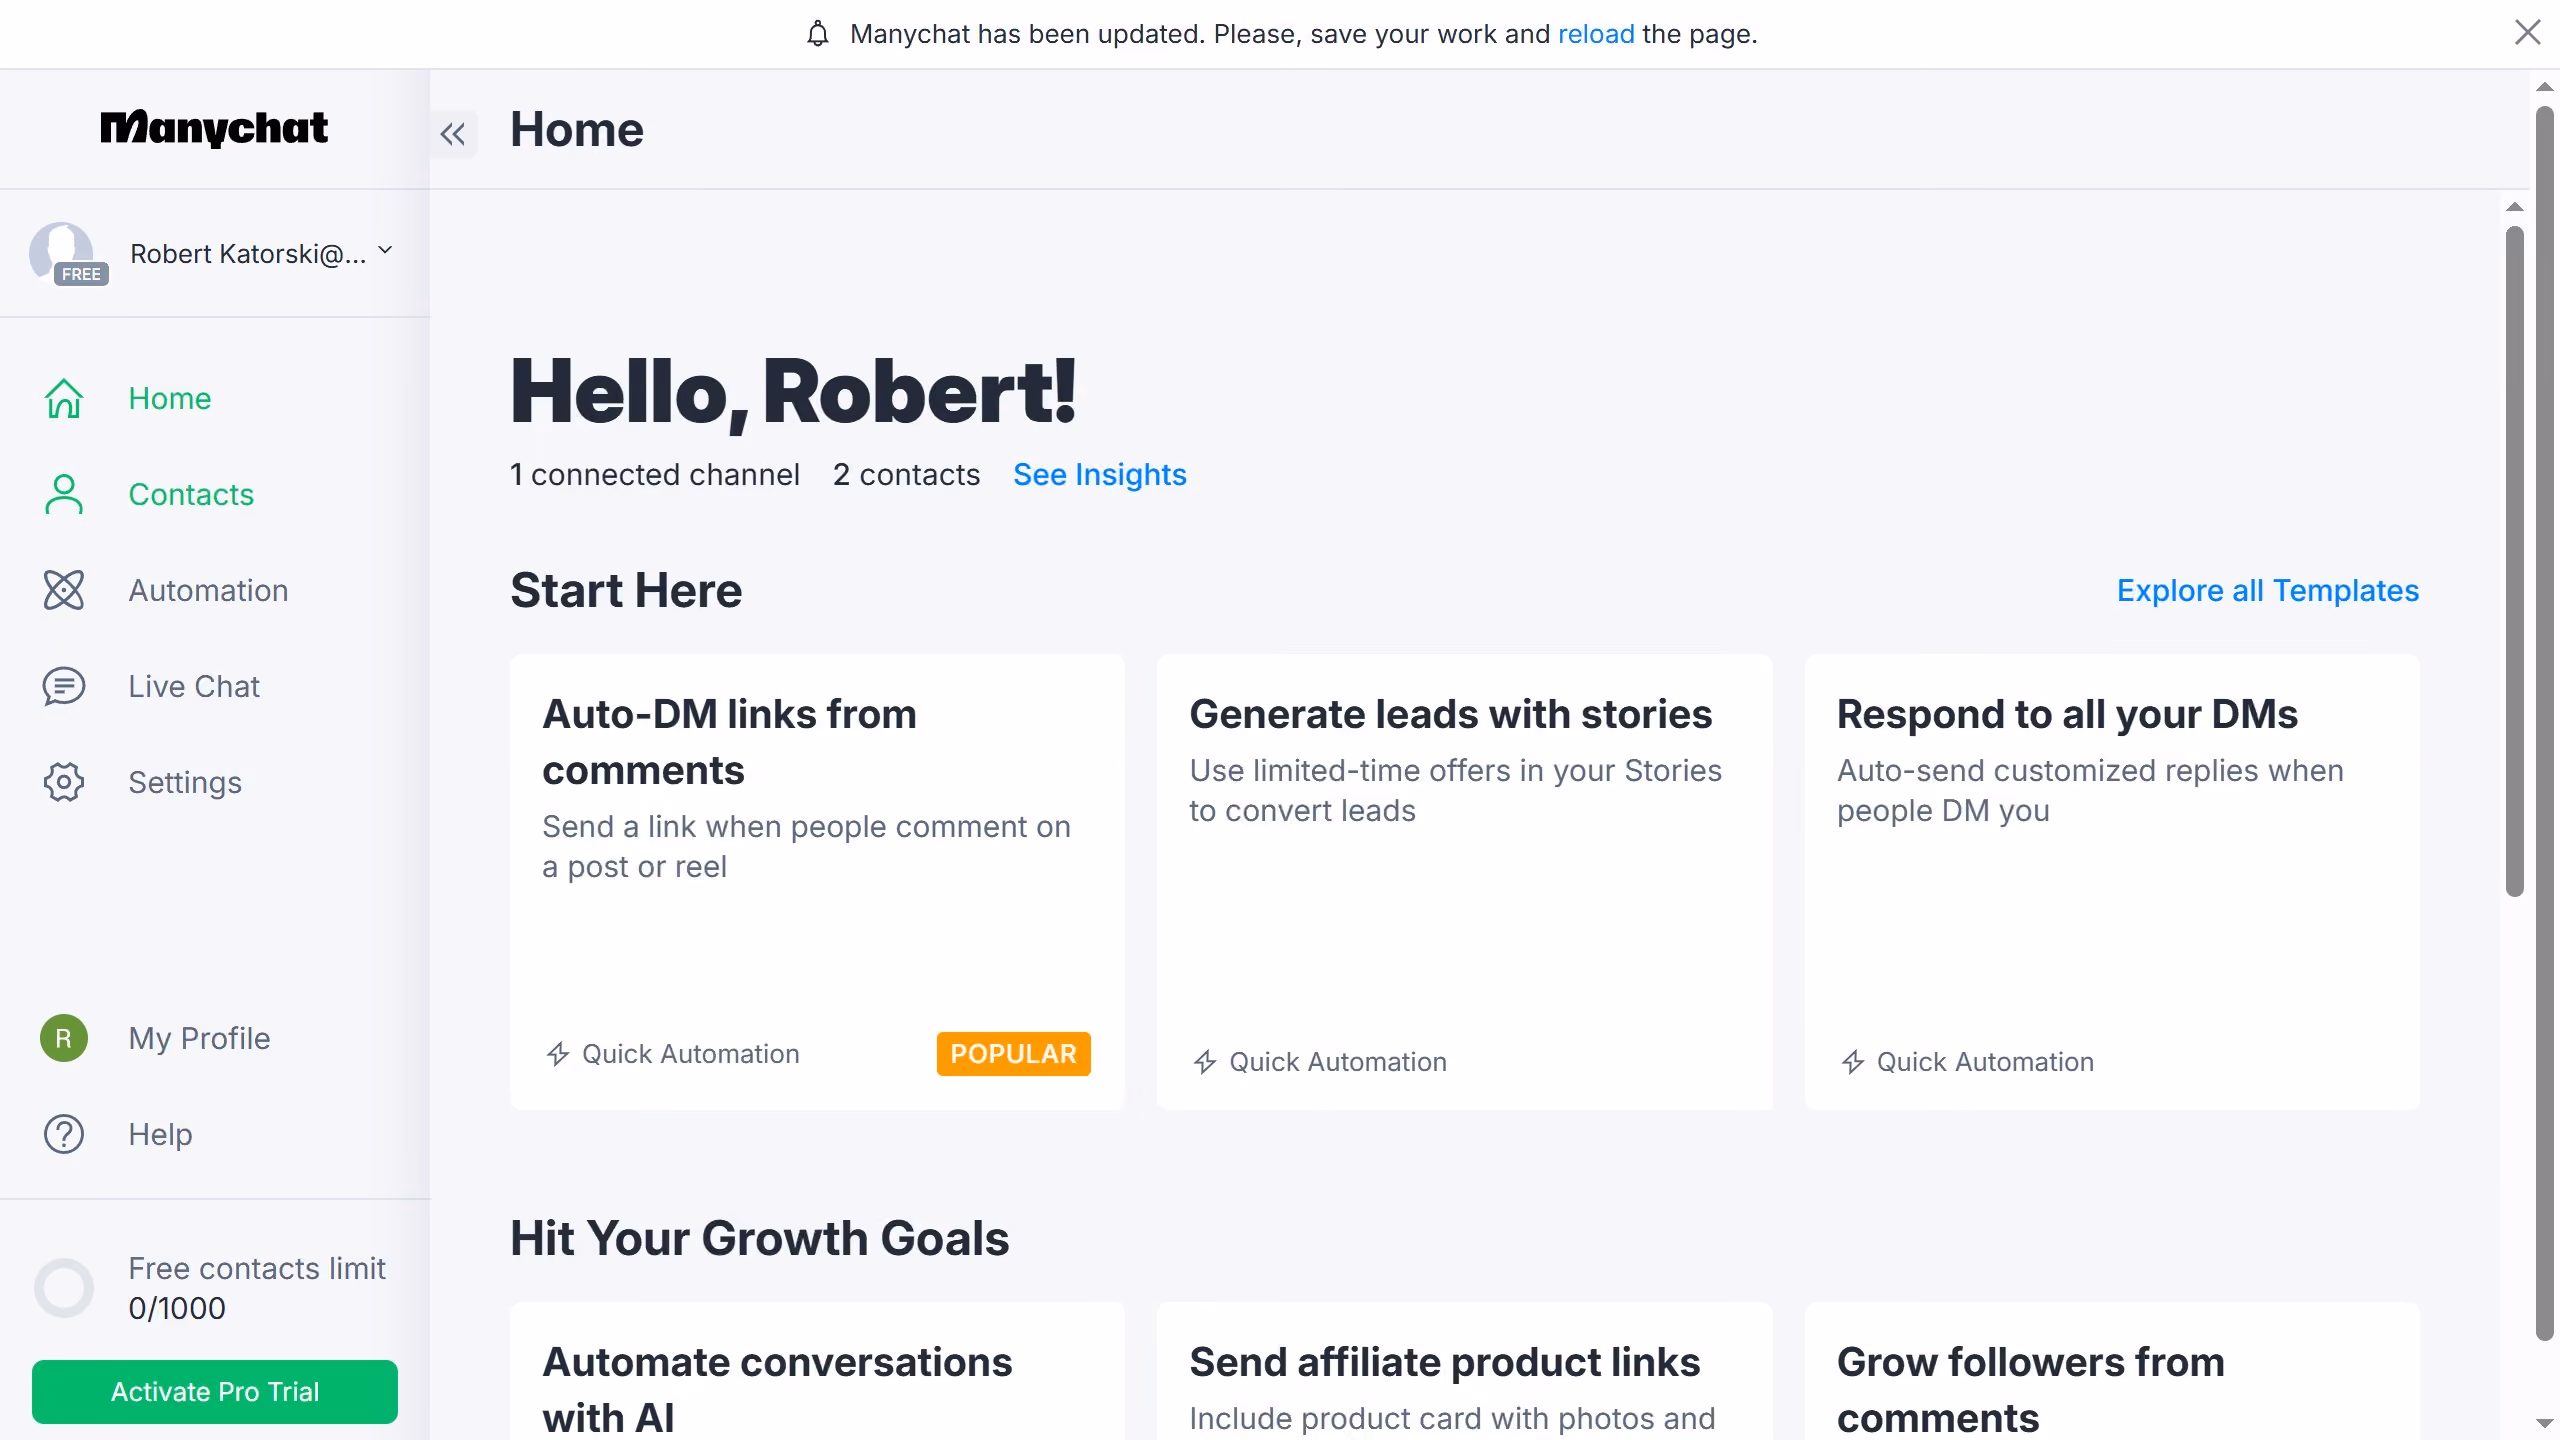Click the Hello, Robert! heading

(793, 392)
